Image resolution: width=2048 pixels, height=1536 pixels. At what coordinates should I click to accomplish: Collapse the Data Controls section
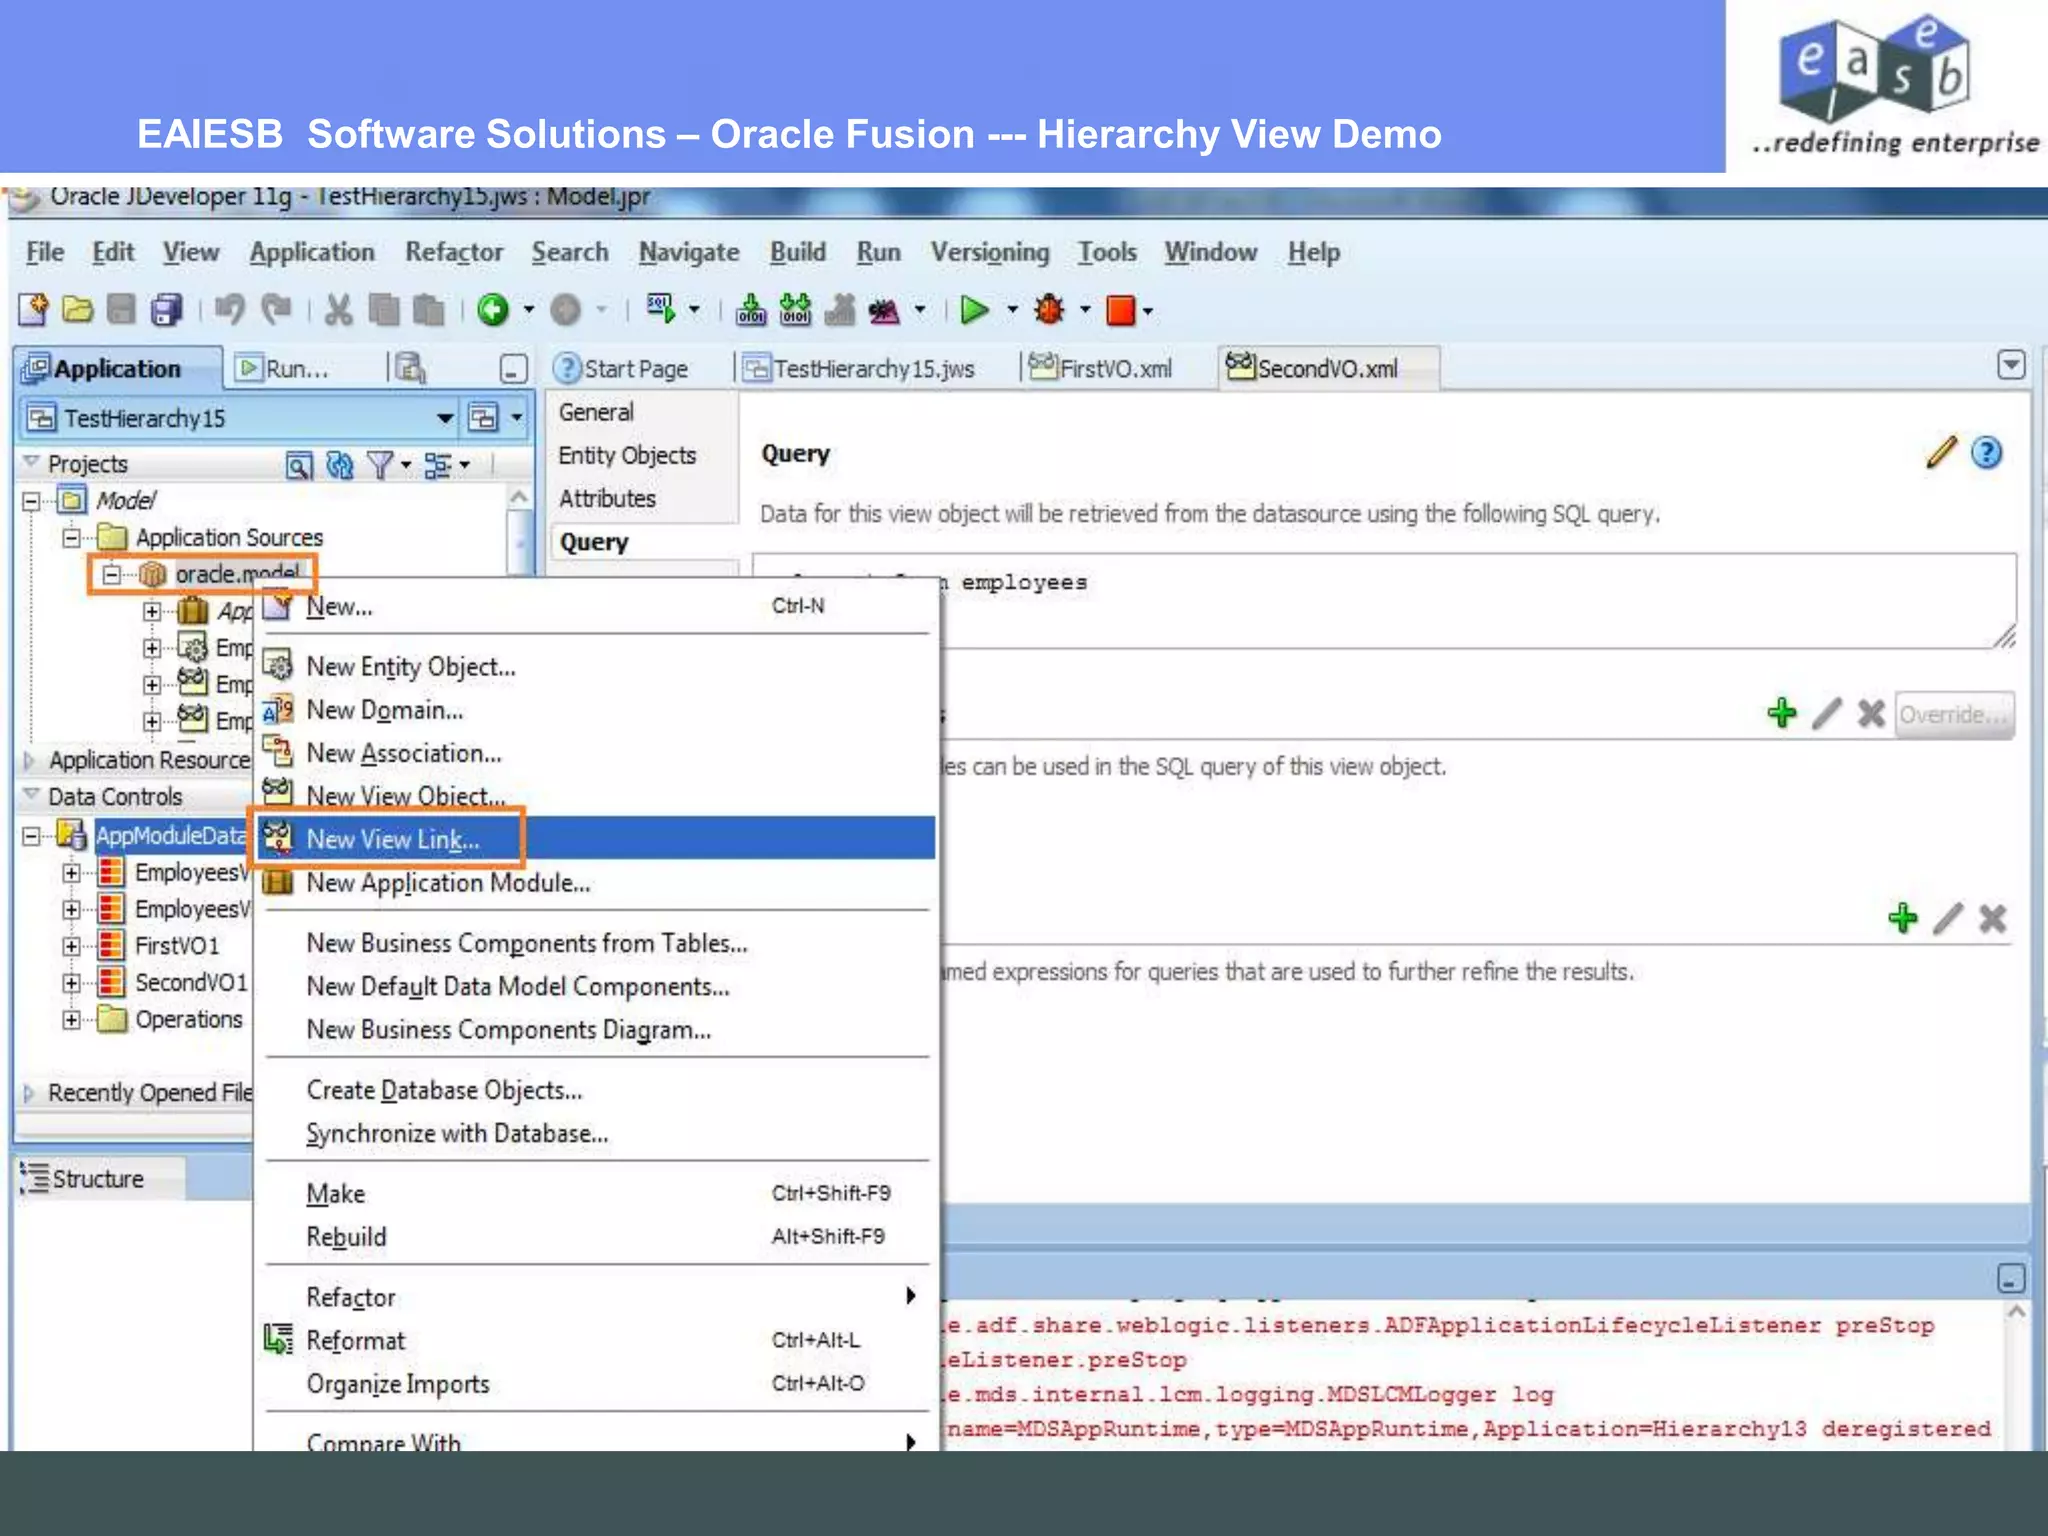coord(31,796)
